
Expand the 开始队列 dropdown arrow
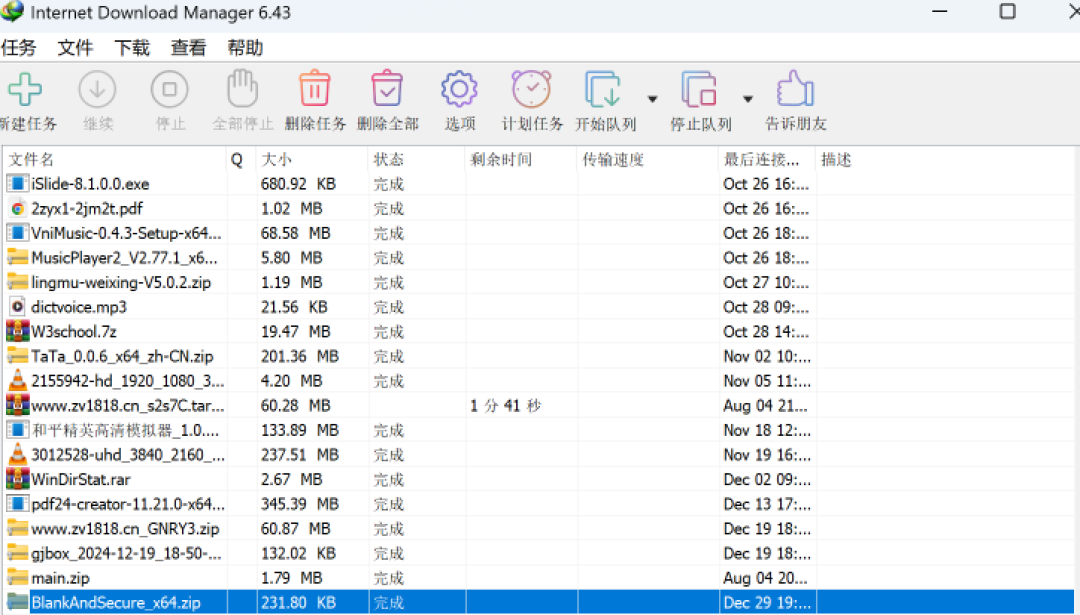tap(652, 99)
